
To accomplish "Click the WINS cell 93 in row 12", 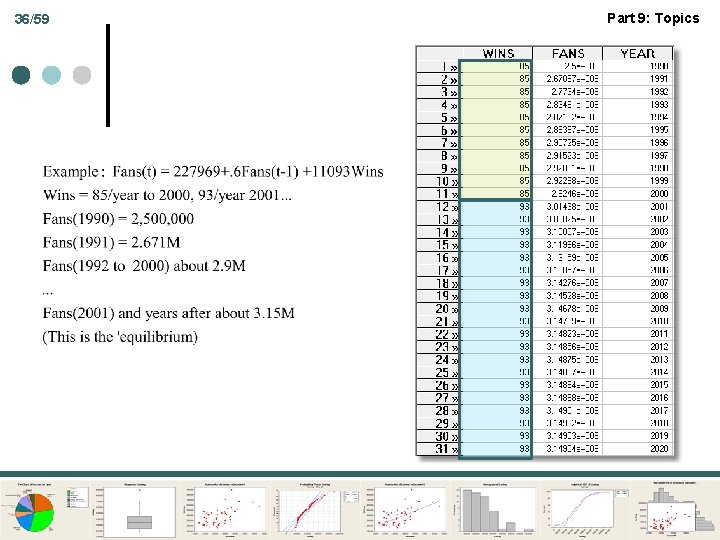I will tap(496, 207).
